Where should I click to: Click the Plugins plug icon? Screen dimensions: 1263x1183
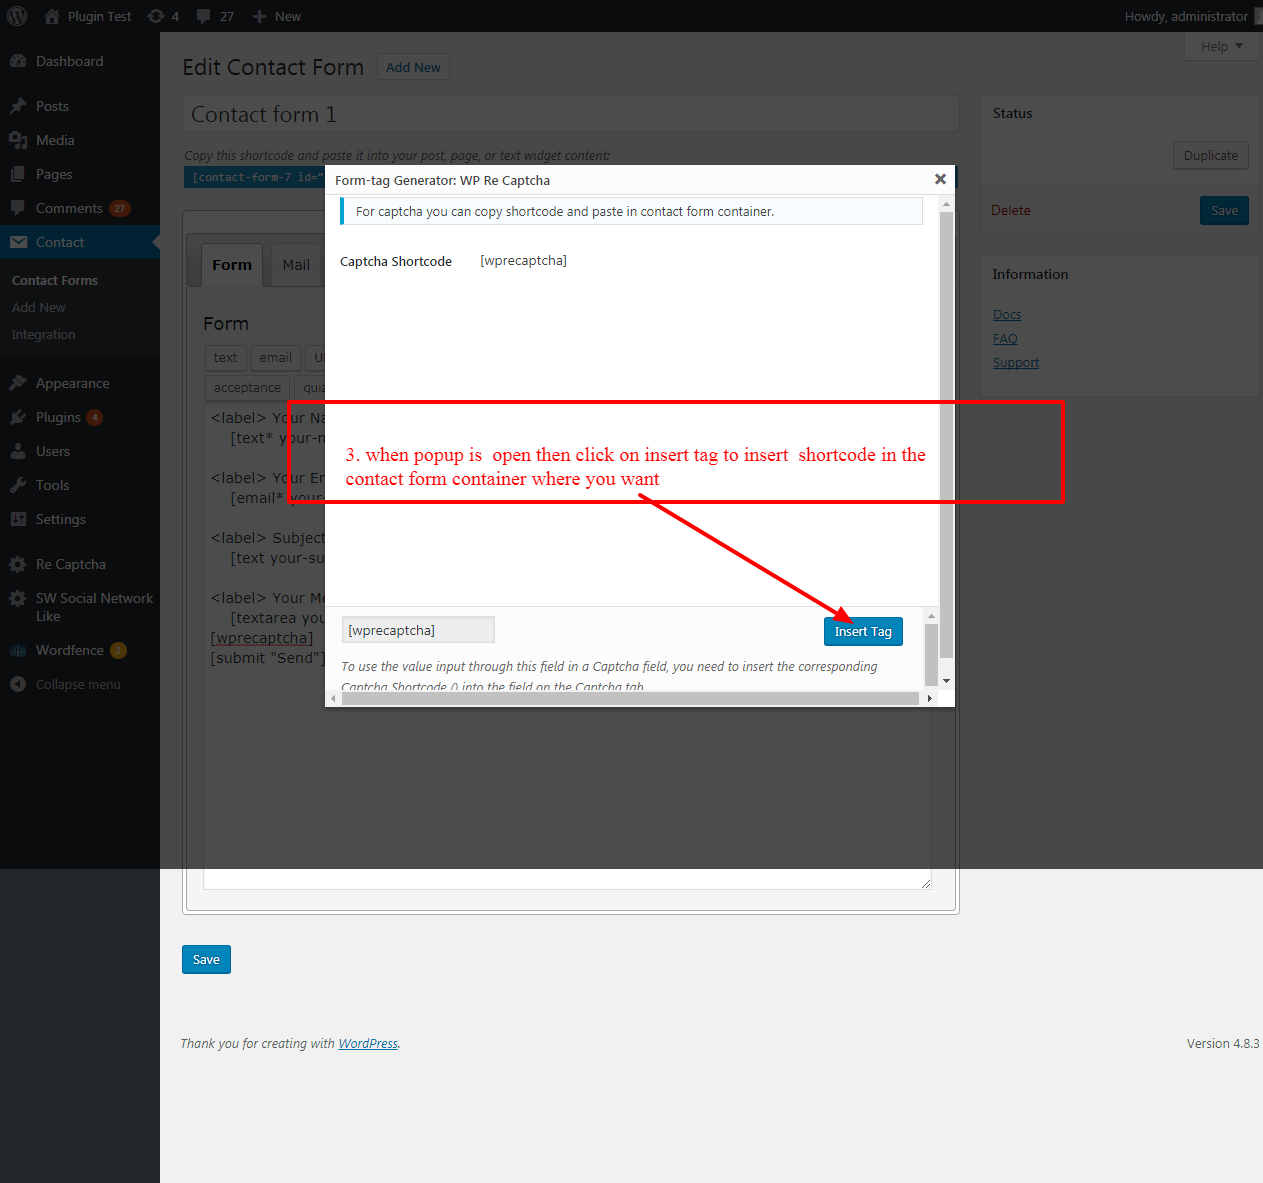click(x=18, y=417)
